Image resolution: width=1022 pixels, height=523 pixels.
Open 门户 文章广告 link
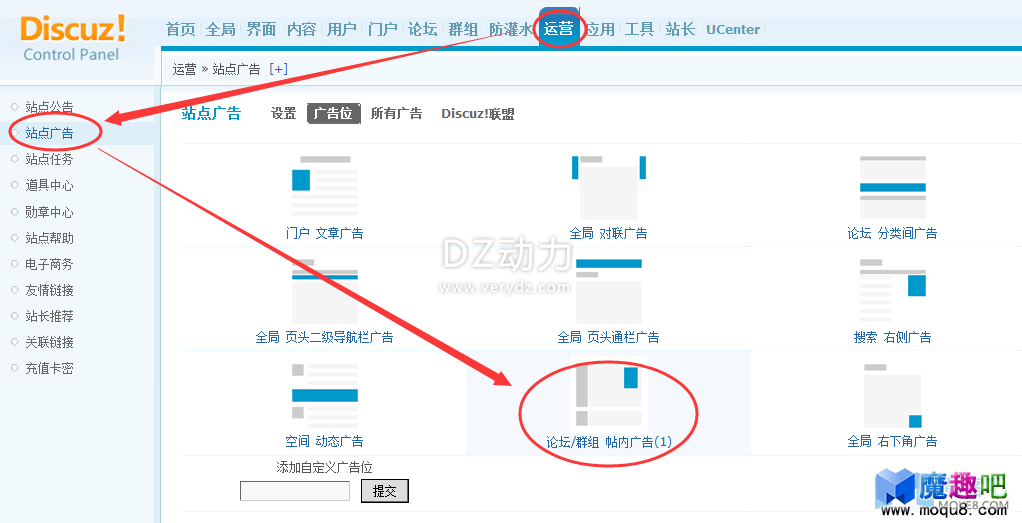coord(325,233)
